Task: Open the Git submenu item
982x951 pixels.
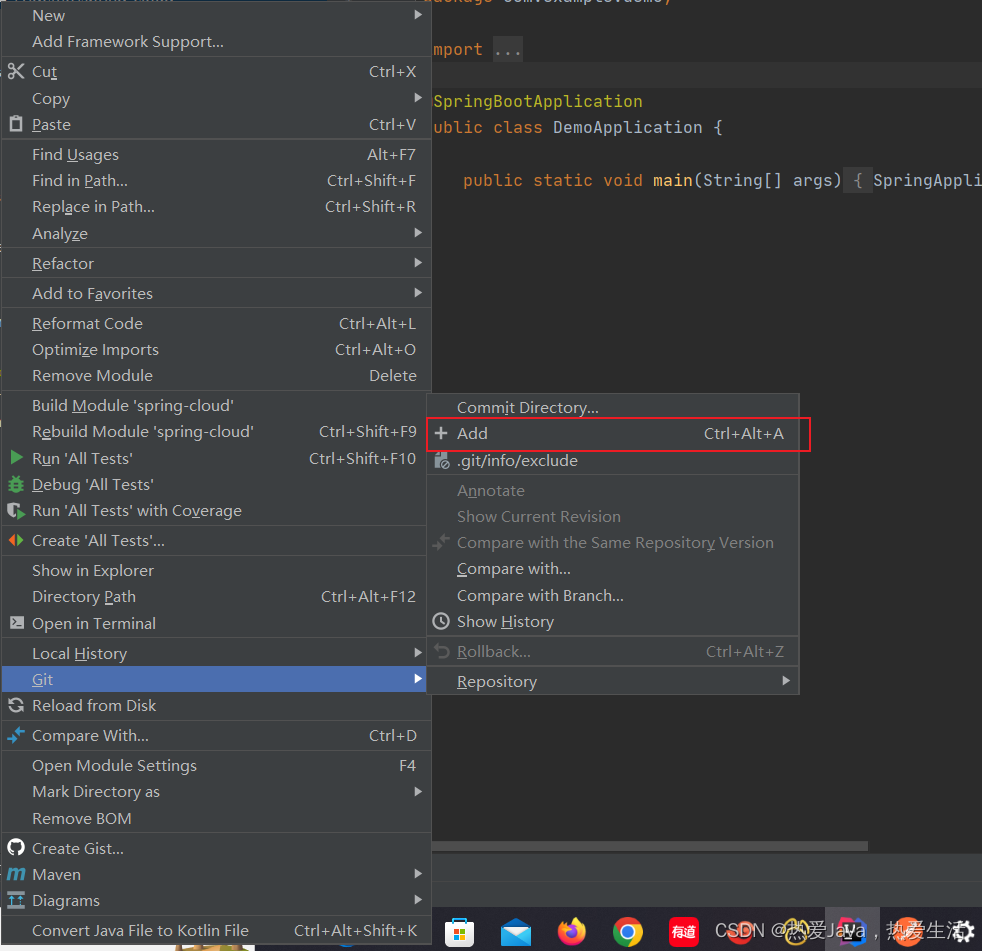Action: point(215,679)
